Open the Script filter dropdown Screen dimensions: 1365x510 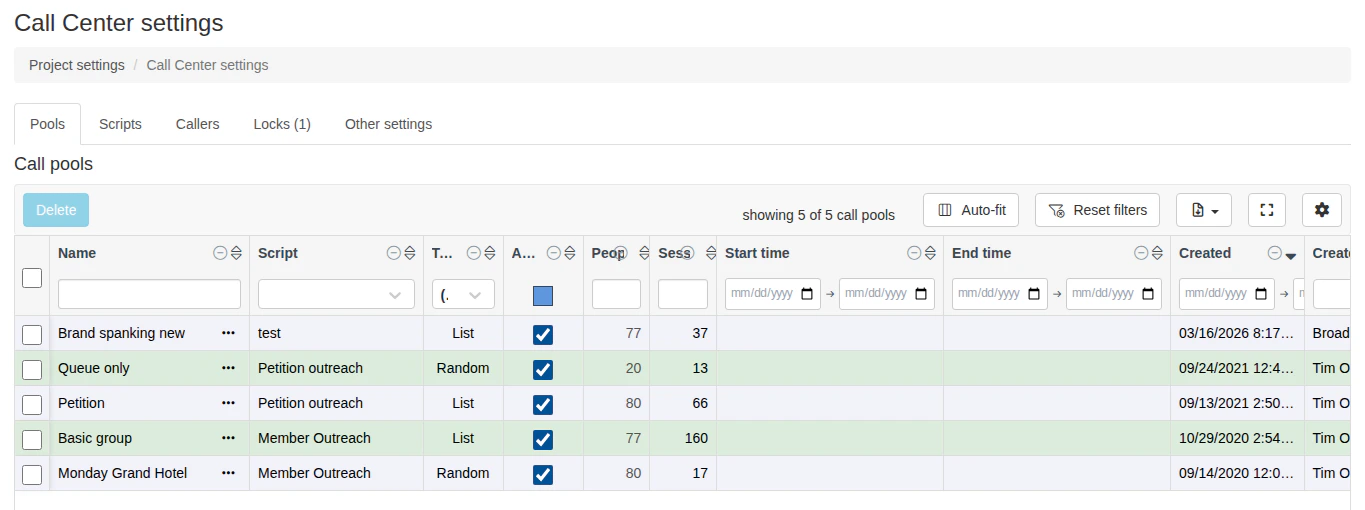click(336, 294)
